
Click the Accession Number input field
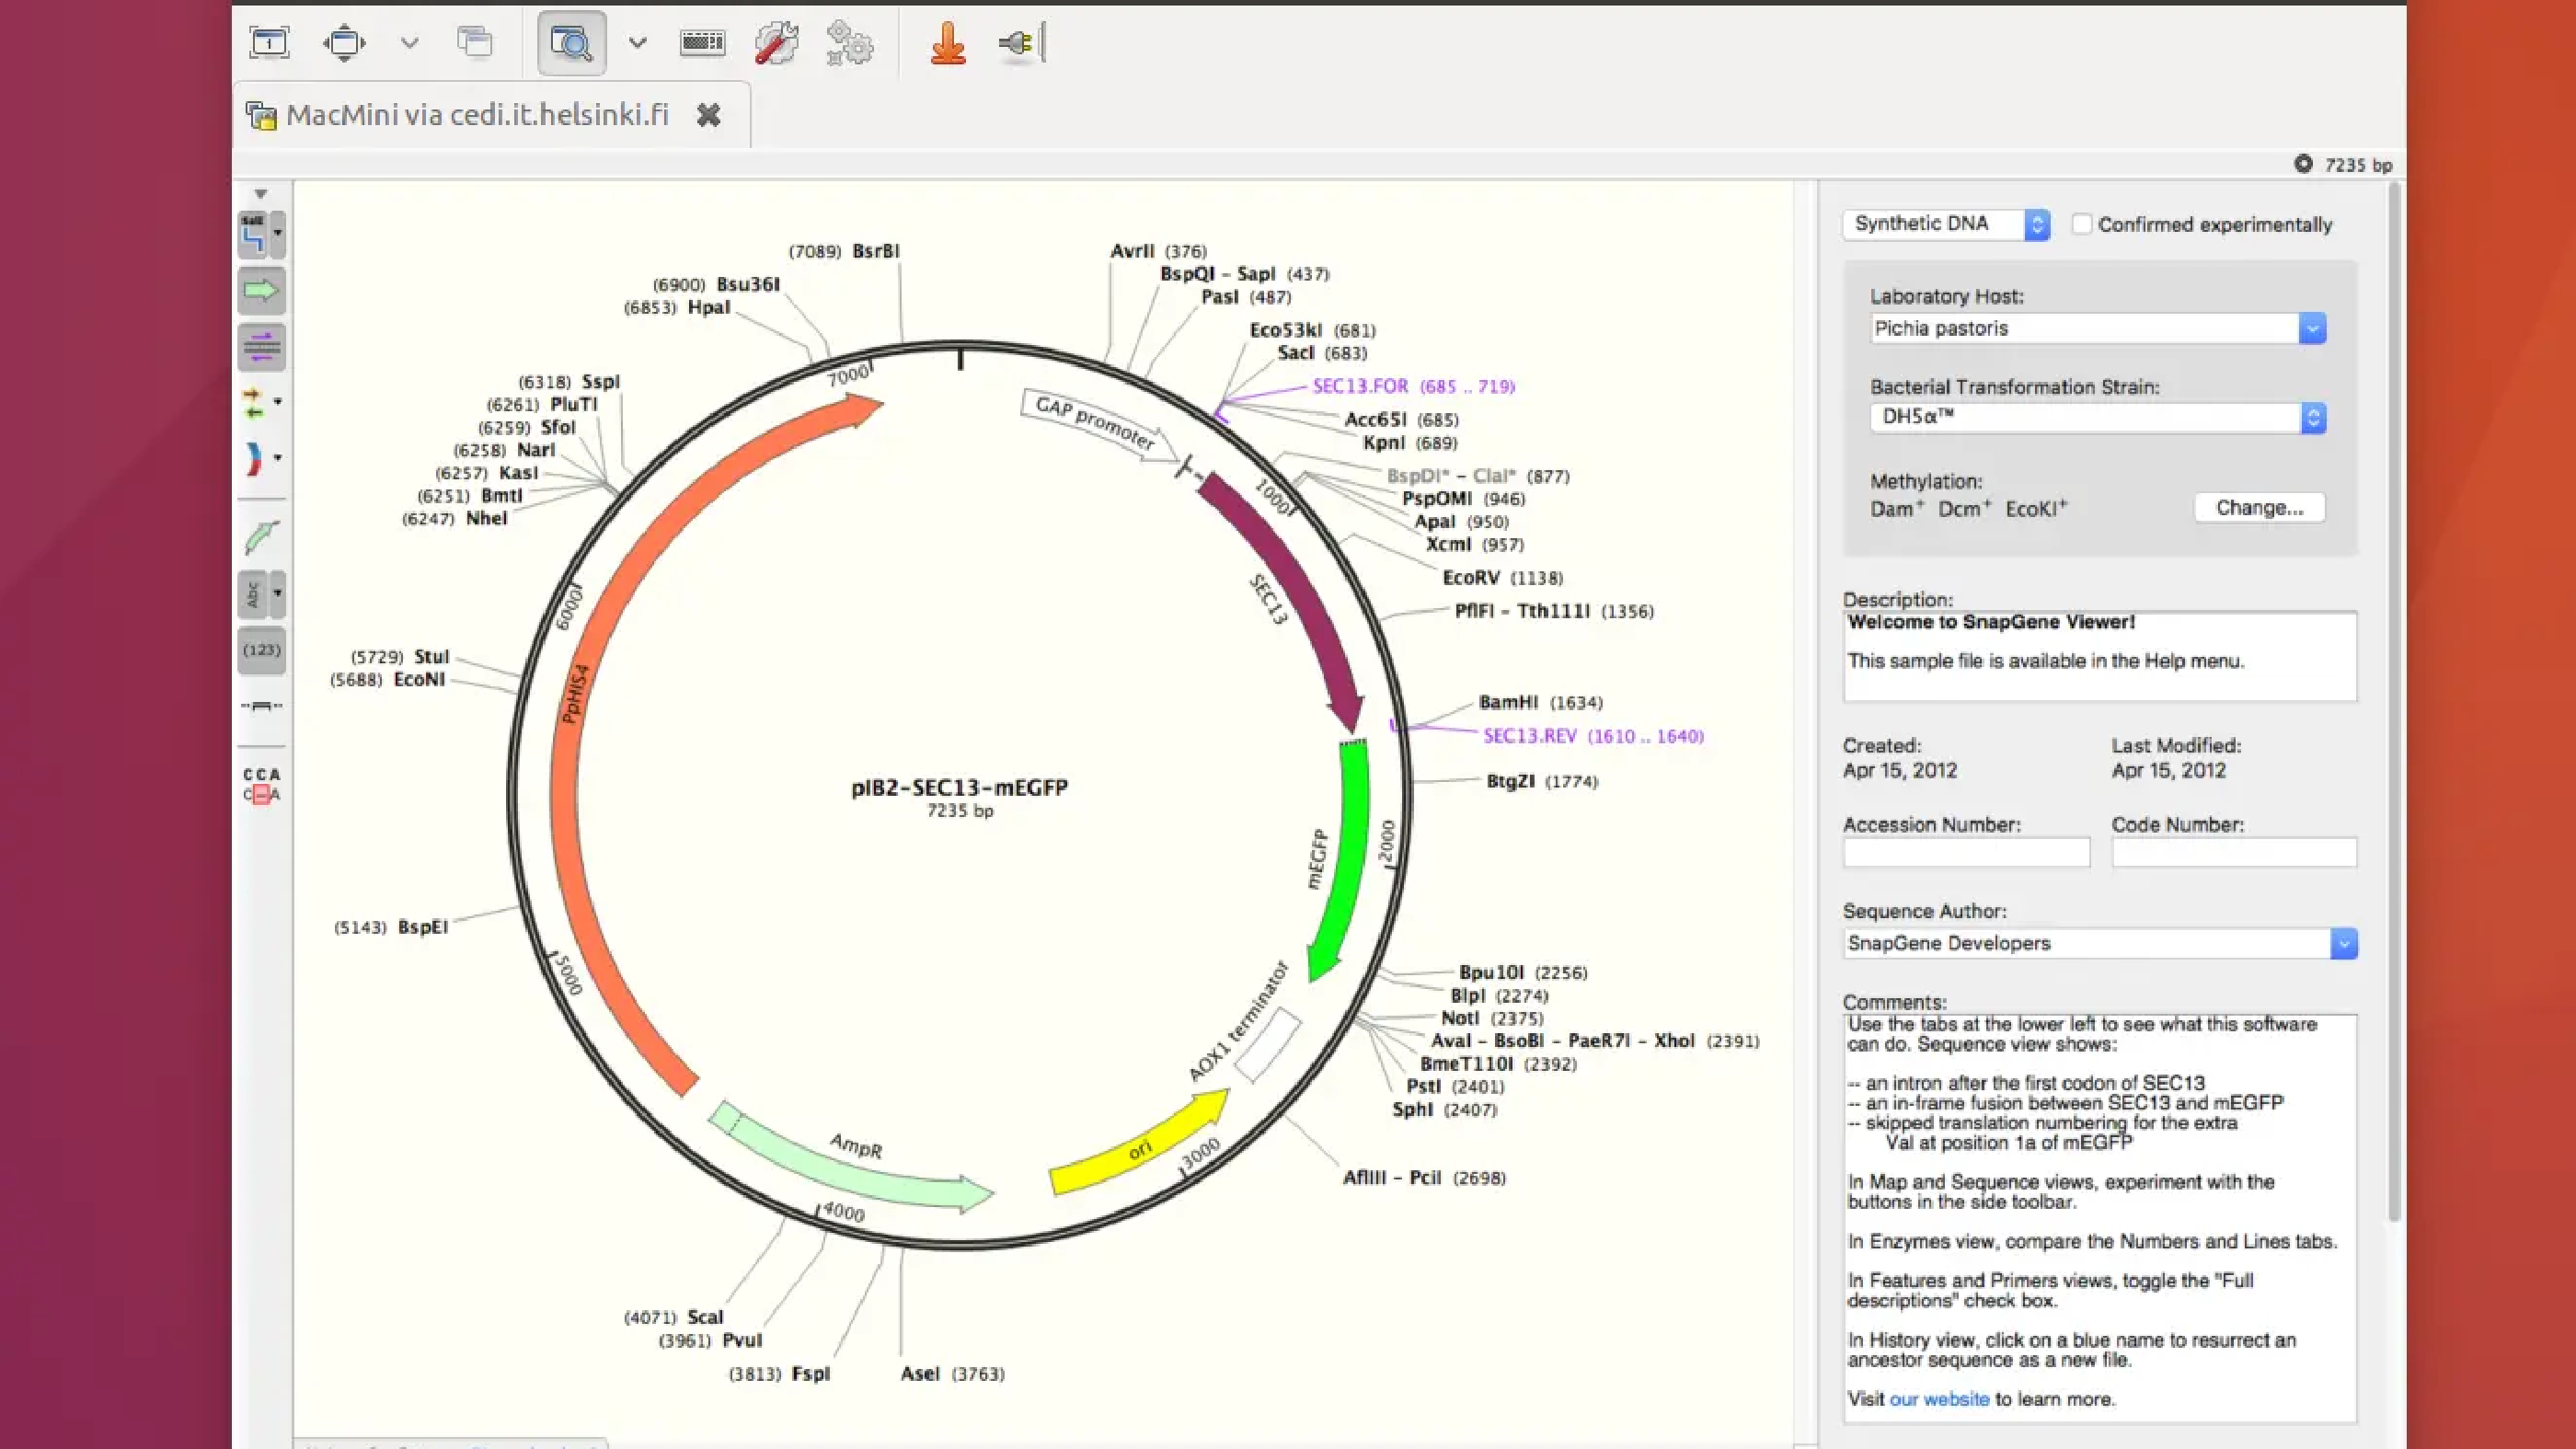[1966, 853]
